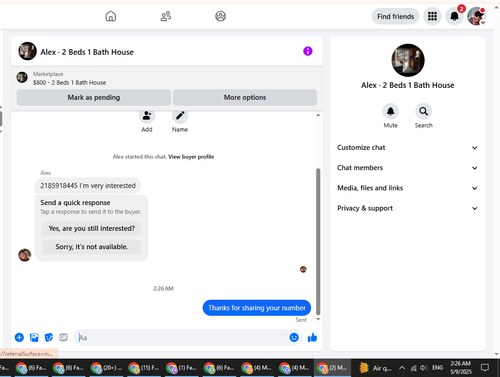Send 'Sorry, it's not available.' response
This screenshot has height=377, width=500.
click(92, 247)
